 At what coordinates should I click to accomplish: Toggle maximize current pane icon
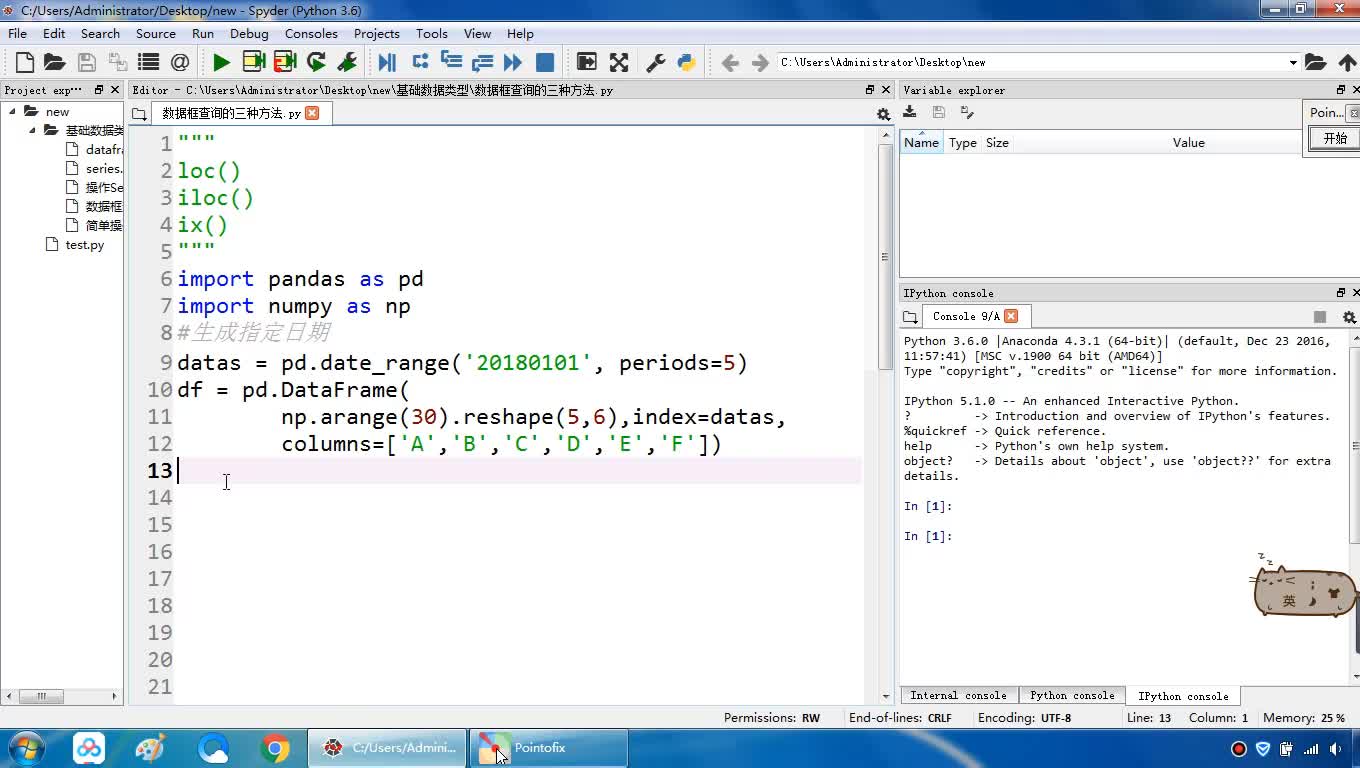coord(587,62)
